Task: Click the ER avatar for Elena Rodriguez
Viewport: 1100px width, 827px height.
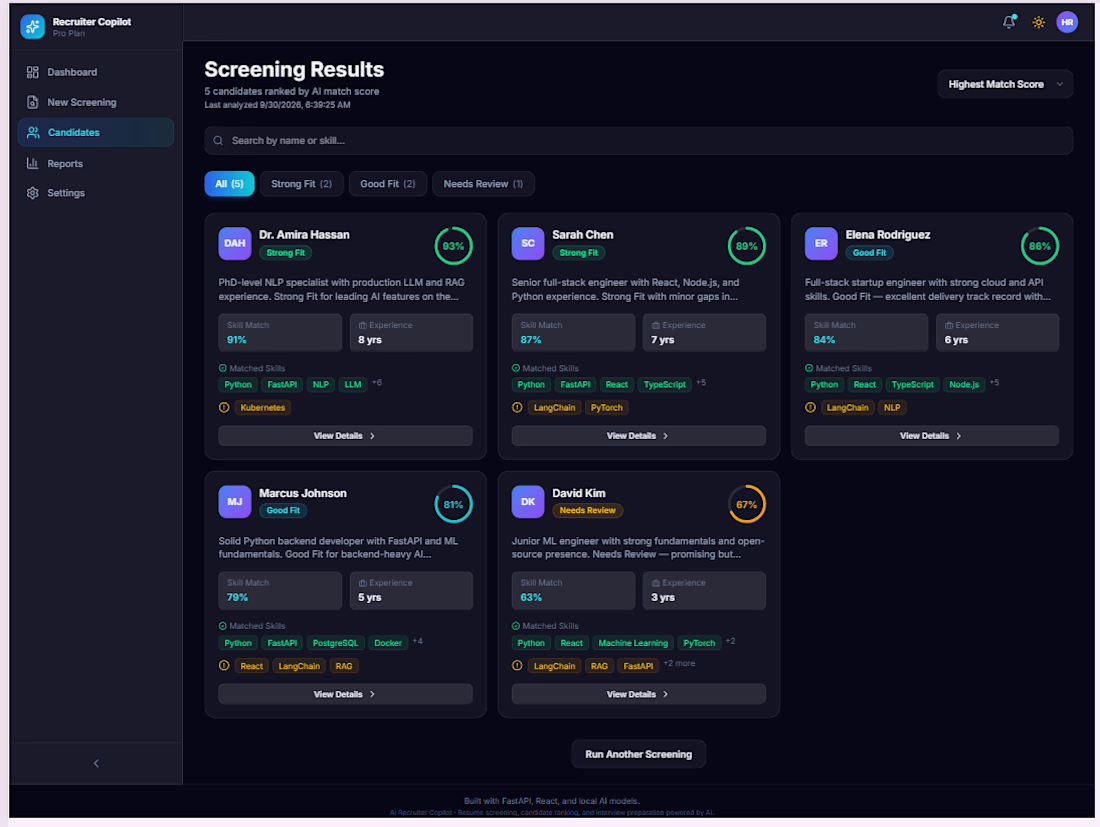Action: (821, 243)
